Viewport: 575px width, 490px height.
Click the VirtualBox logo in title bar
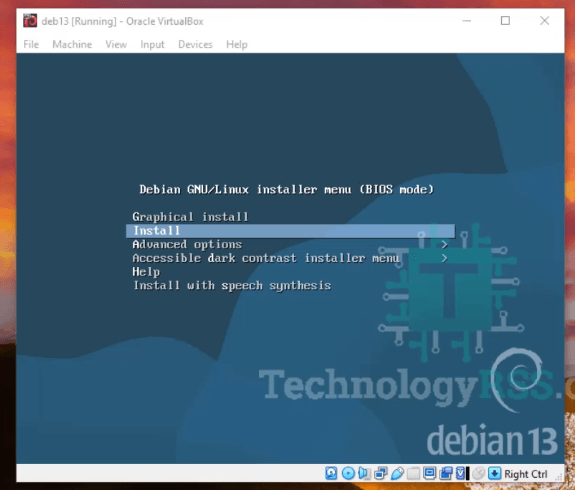(x=30, y=21)
